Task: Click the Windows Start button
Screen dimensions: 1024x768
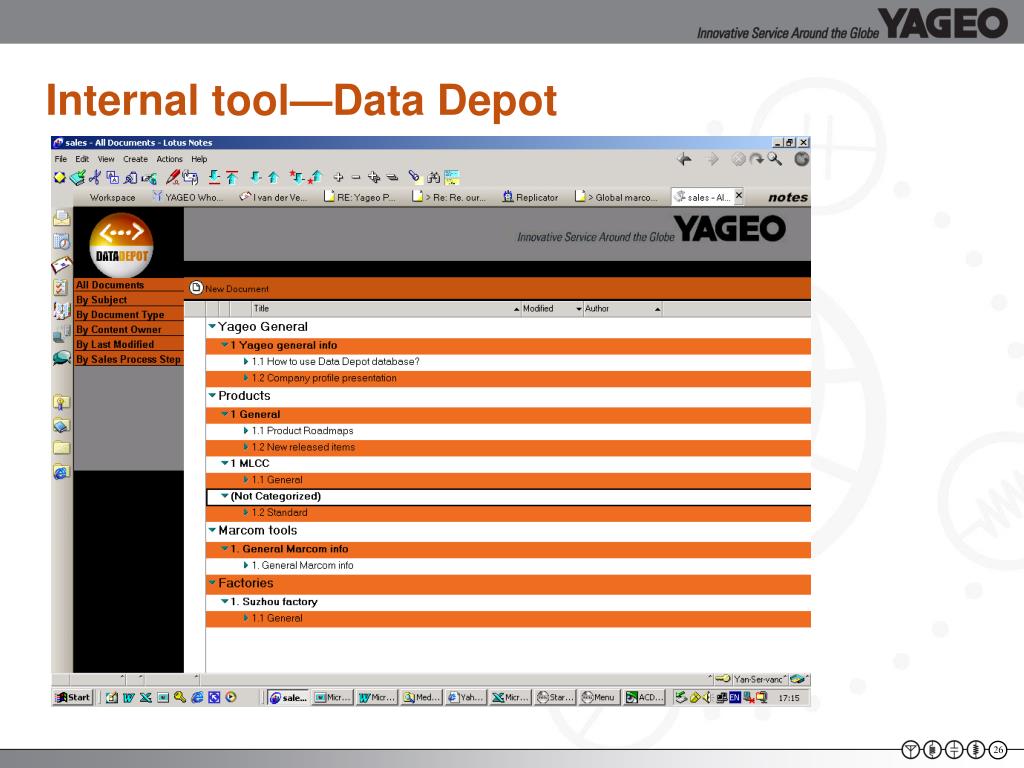Action: pos(73,697)
